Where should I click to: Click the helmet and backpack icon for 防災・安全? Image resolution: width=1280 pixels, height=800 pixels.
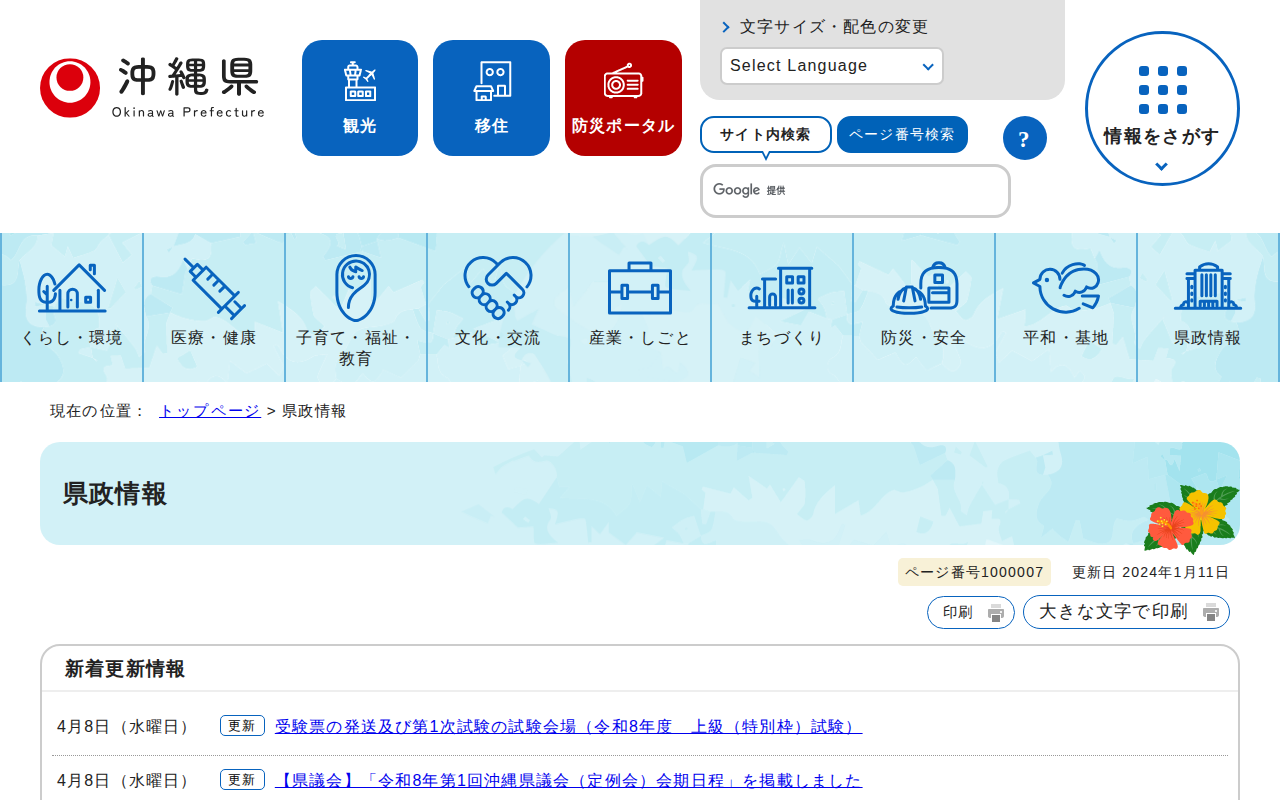[x=924, y=288]
